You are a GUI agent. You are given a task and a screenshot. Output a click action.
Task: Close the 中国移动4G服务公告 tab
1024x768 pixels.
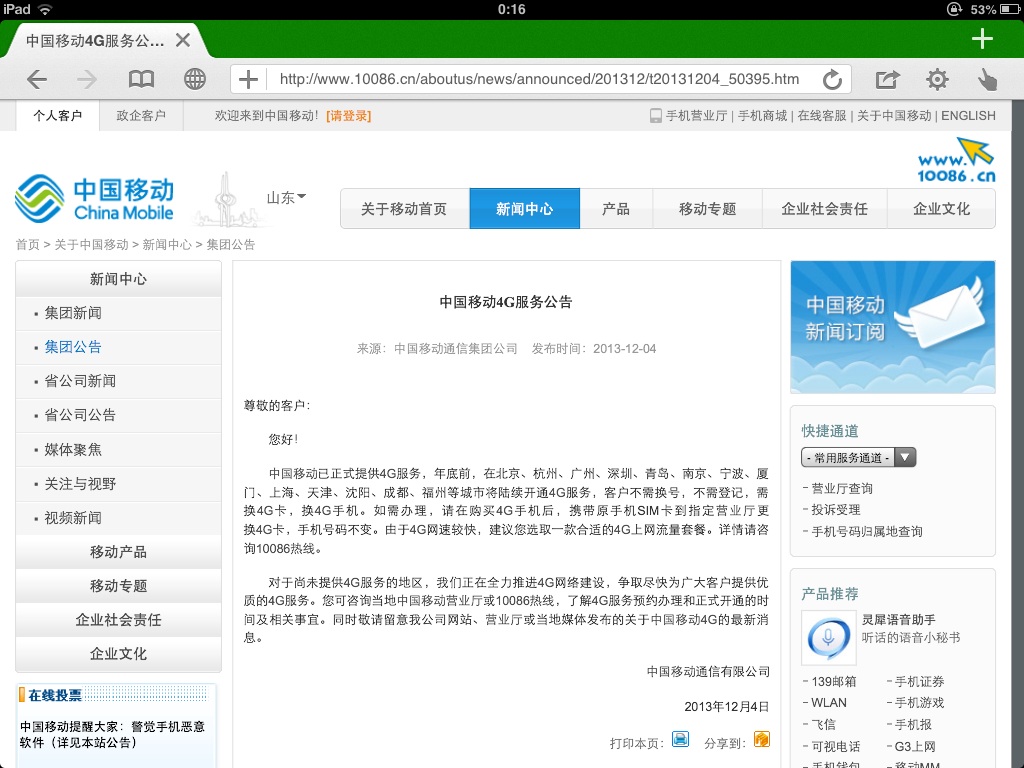pos(183,40)
